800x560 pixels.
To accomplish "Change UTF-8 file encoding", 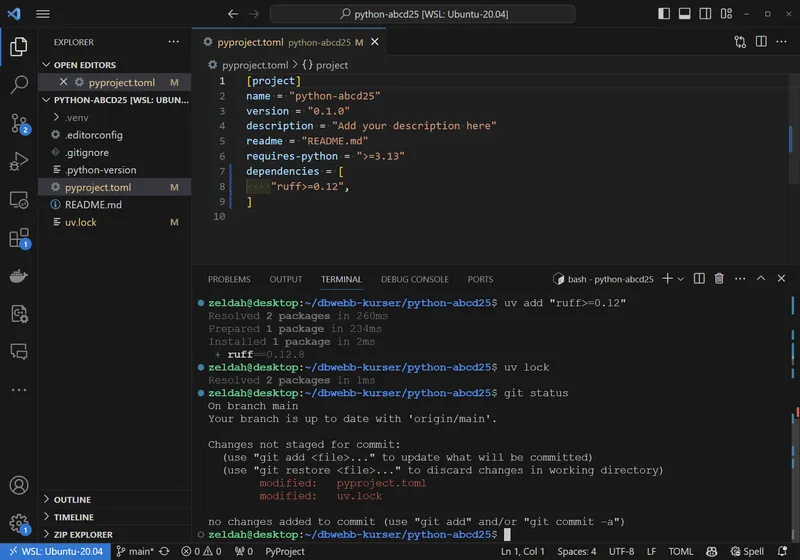I will click(x=621, y=551).
